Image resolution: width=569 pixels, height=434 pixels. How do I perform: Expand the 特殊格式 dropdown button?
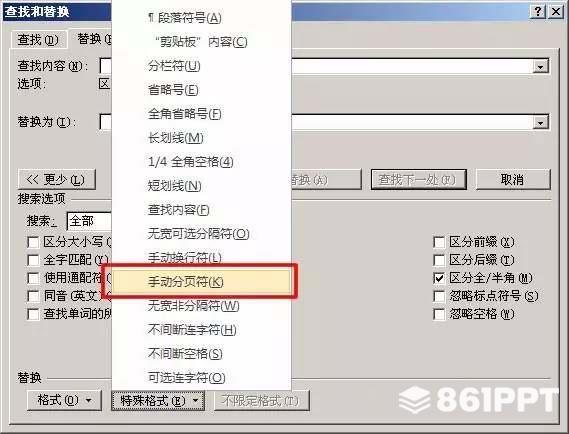158,401
